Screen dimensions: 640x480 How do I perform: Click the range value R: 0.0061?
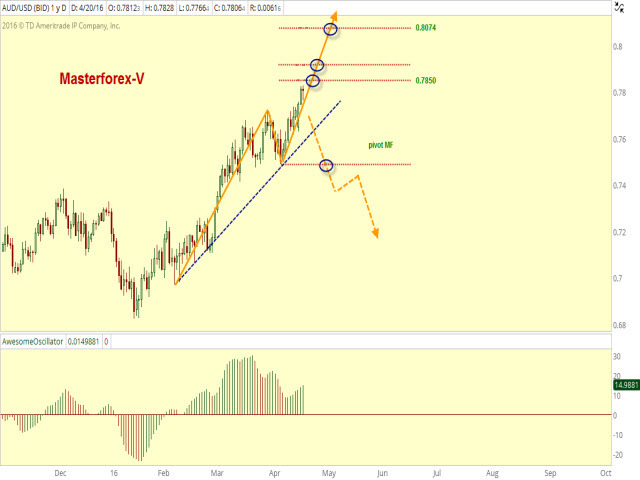265,8
